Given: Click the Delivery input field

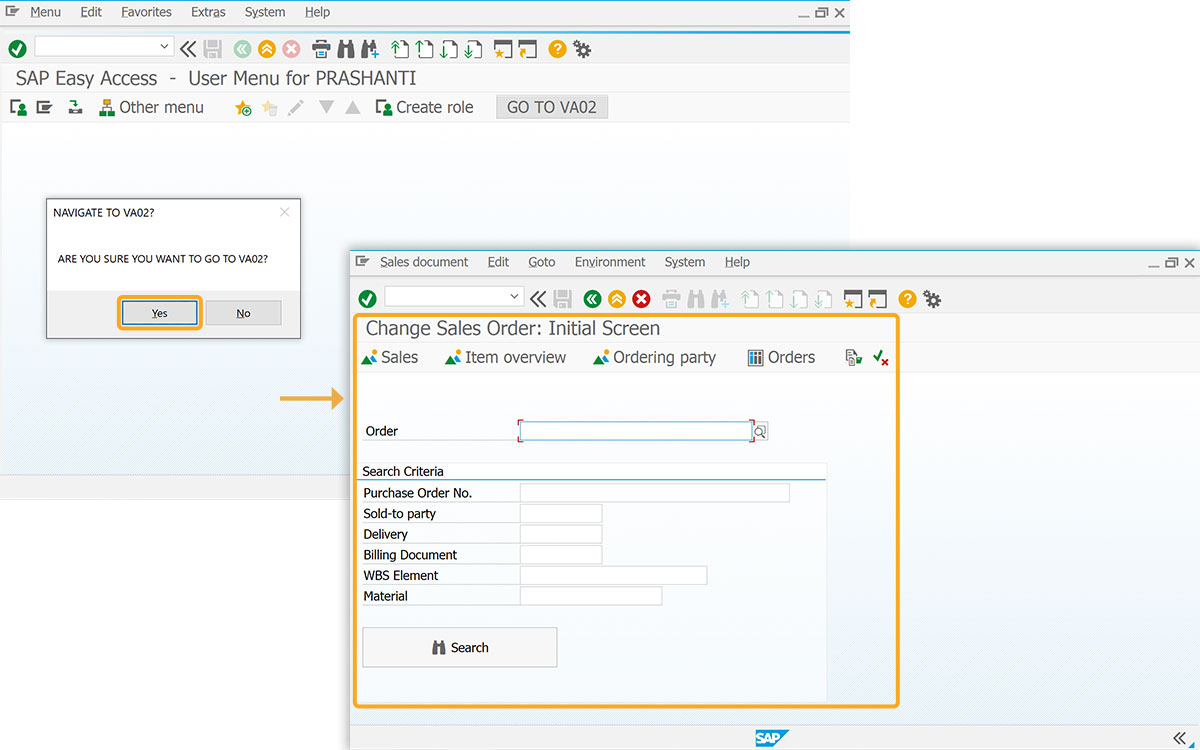Looking at the screenshot, I should point(561,534).
